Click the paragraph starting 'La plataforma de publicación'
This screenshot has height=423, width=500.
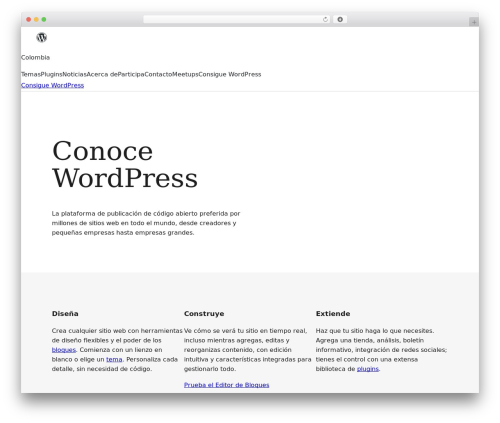[146, 223]
